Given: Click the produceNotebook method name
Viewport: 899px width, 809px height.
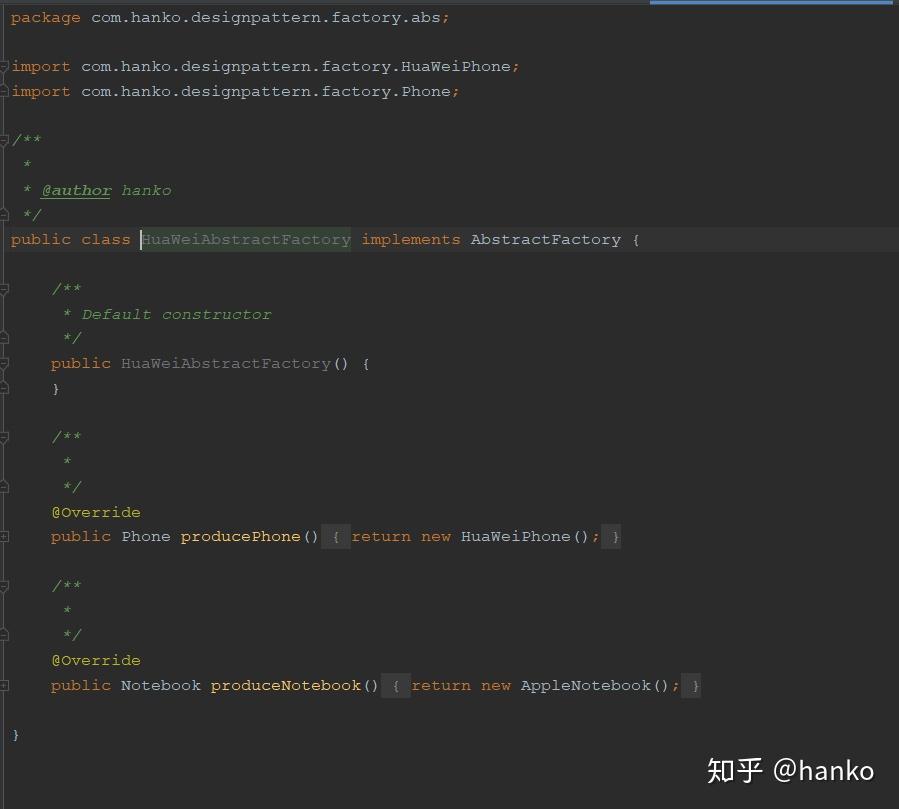Looking at the screenshot, I should (x=286, y=686).
